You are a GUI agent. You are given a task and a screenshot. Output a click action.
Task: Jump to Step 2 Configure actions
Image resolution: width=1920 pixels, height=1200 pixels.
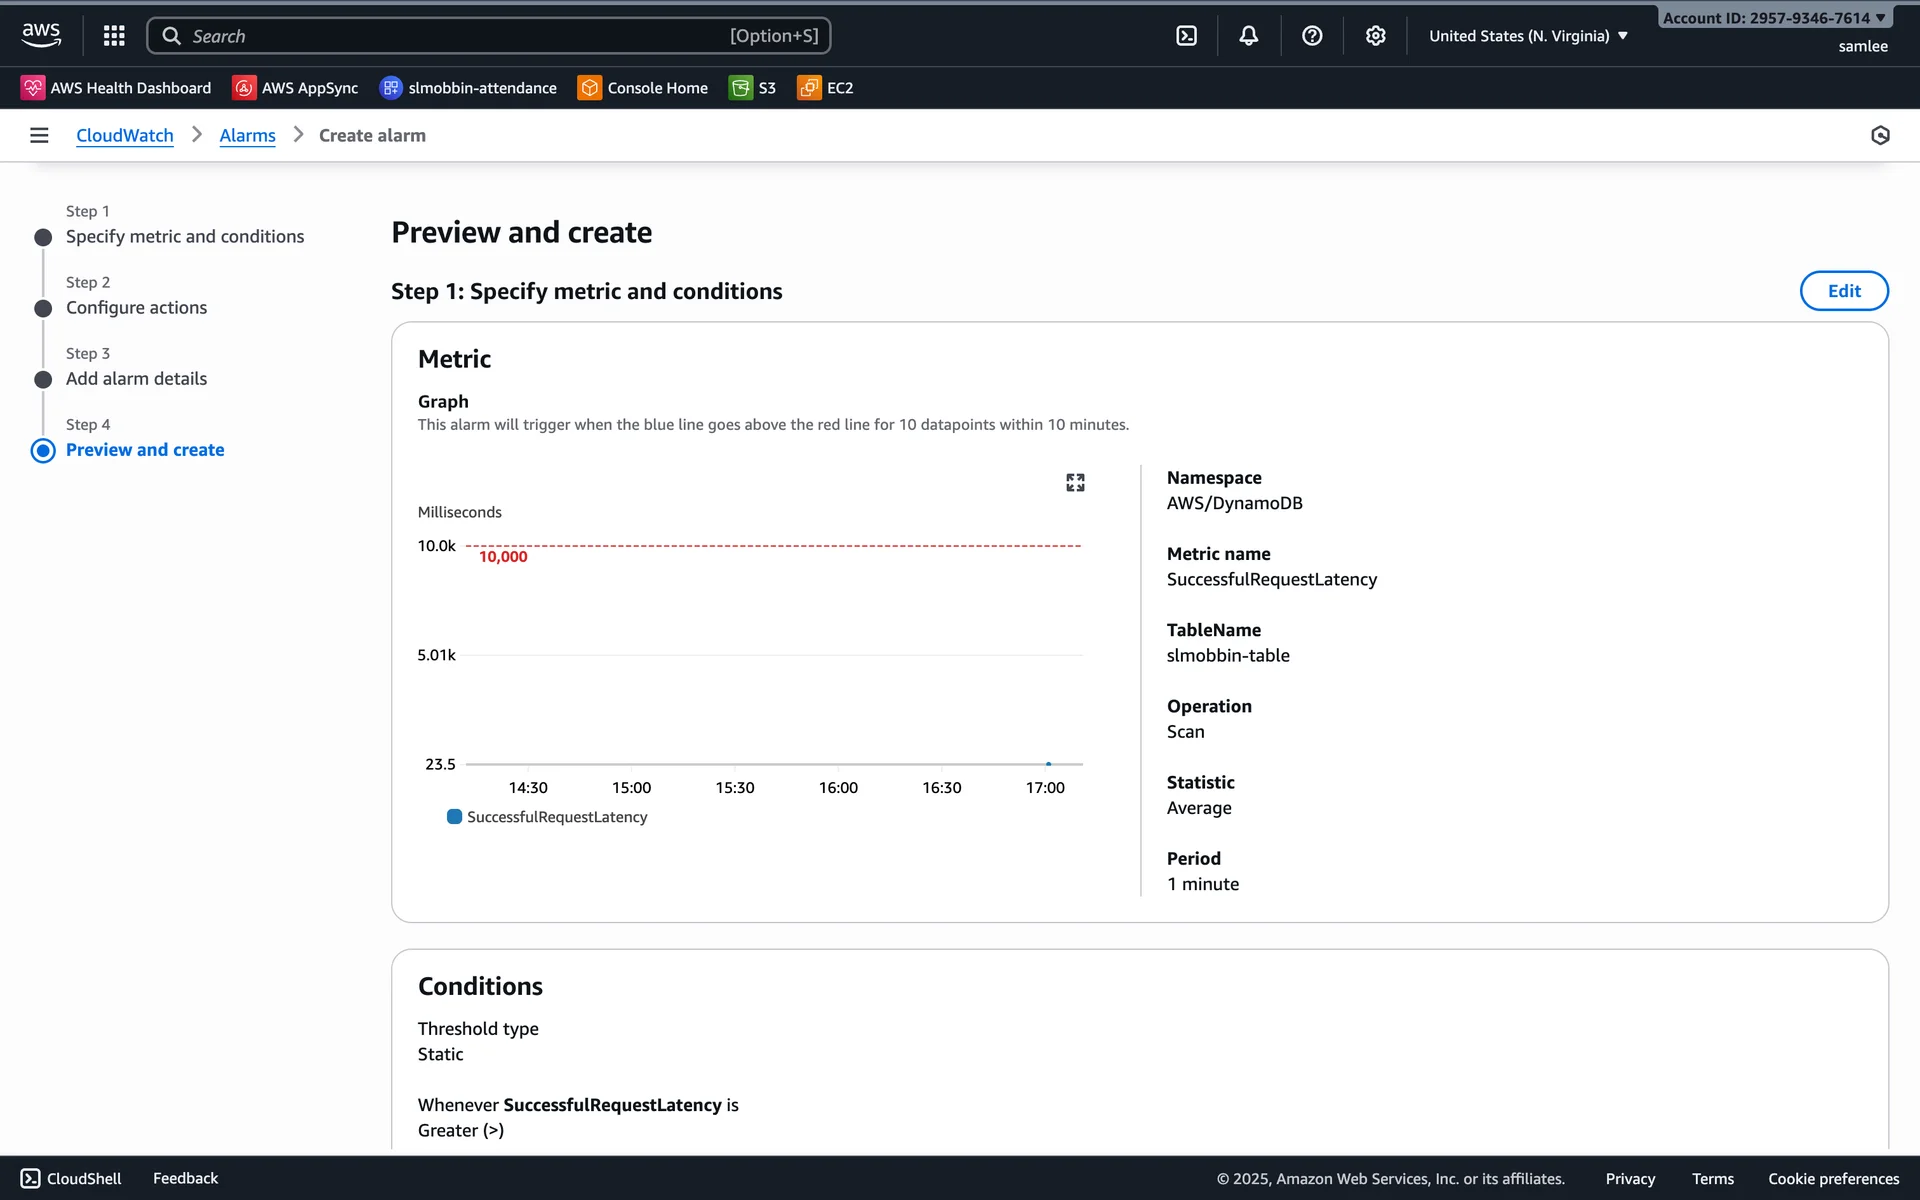click(x=136, y=308)
